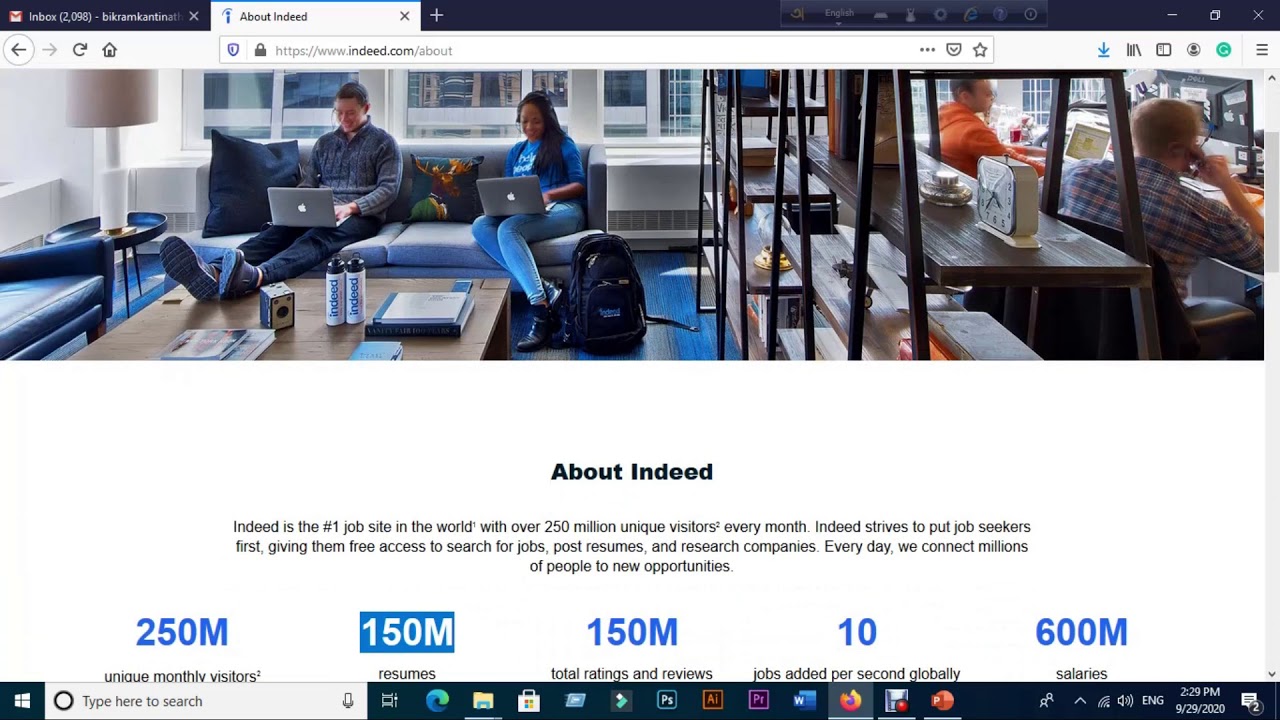Click the scrollbar down arrow
The image size is (1280, 720).
tap(1272, 674)
